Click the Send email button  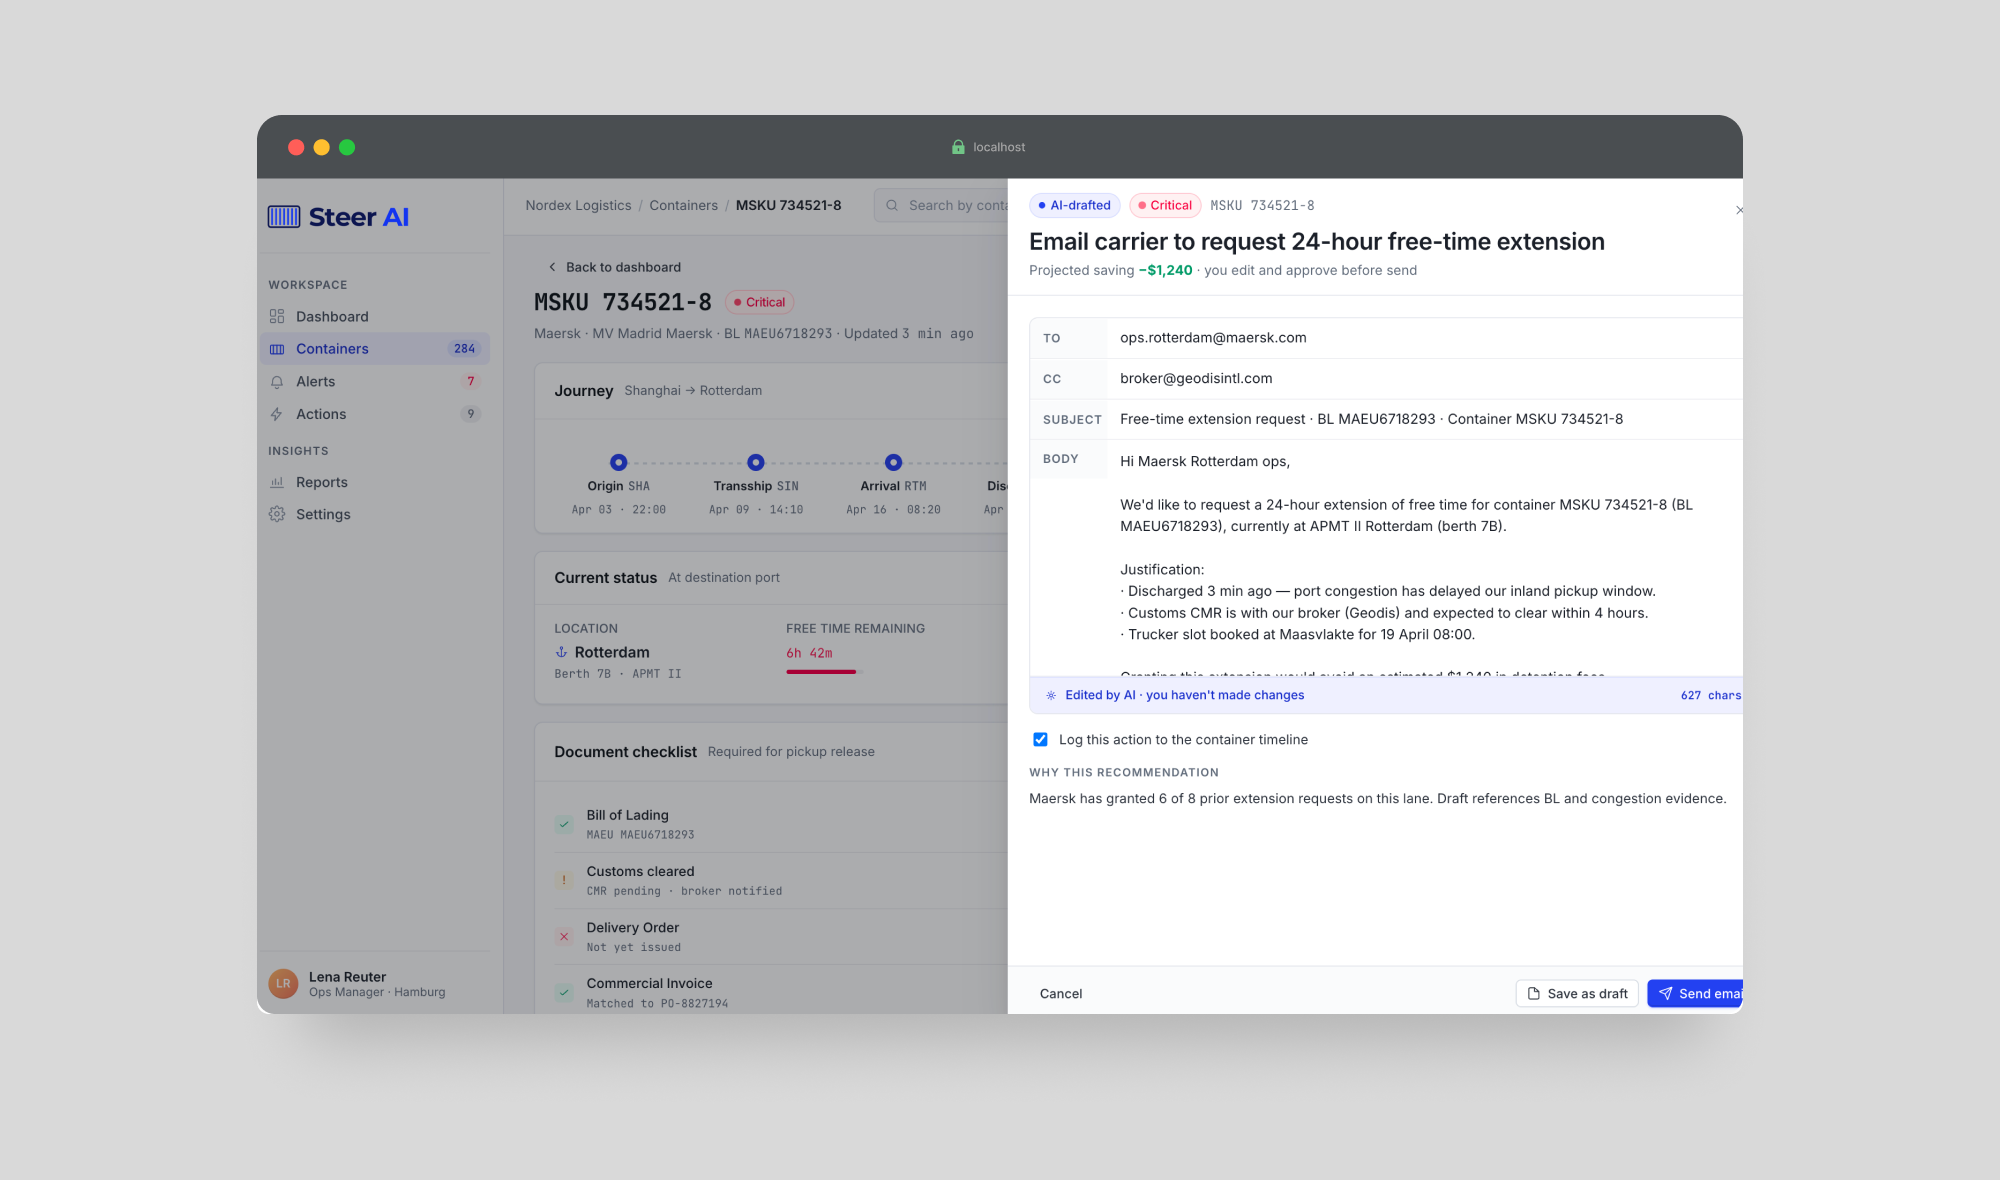pos(1695,993)
